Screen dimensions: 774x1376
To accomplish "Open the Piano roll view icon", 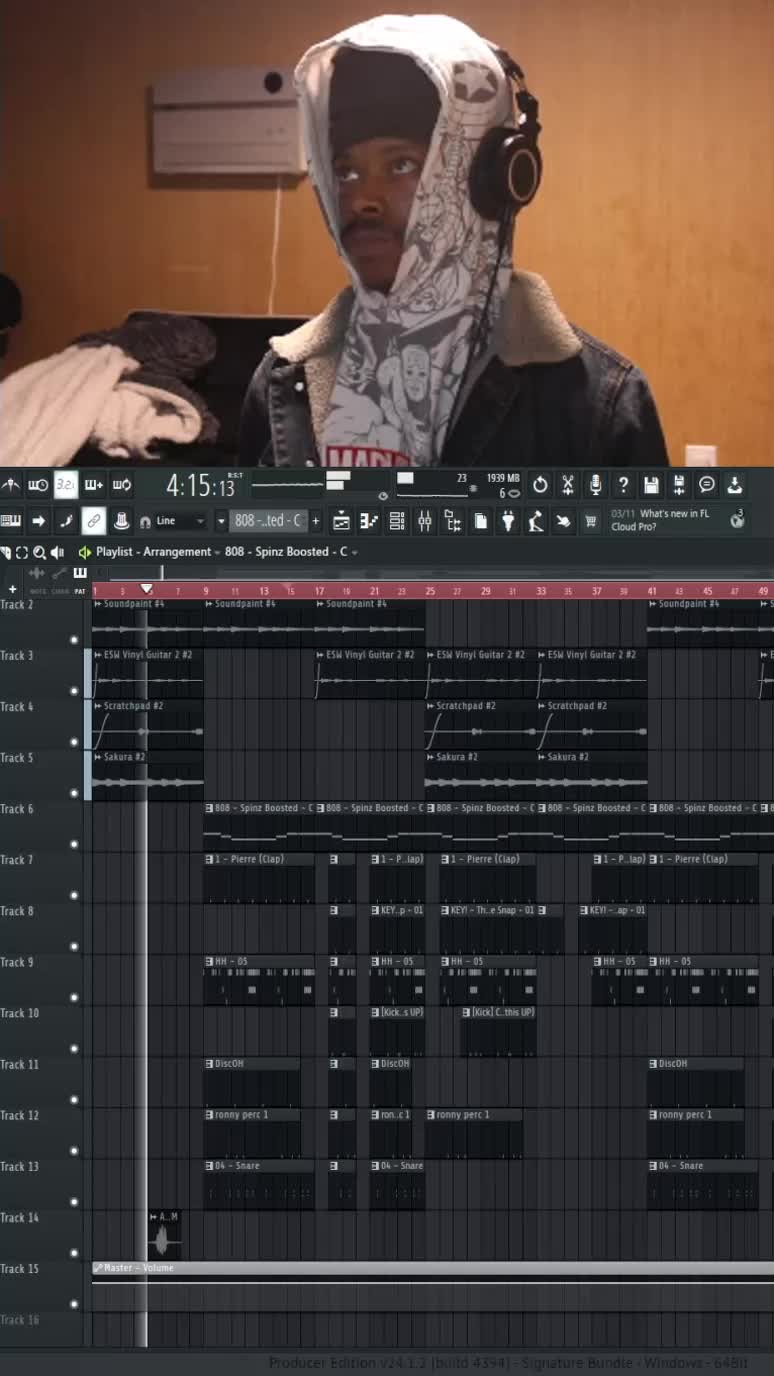I will (x=369, y=520).
